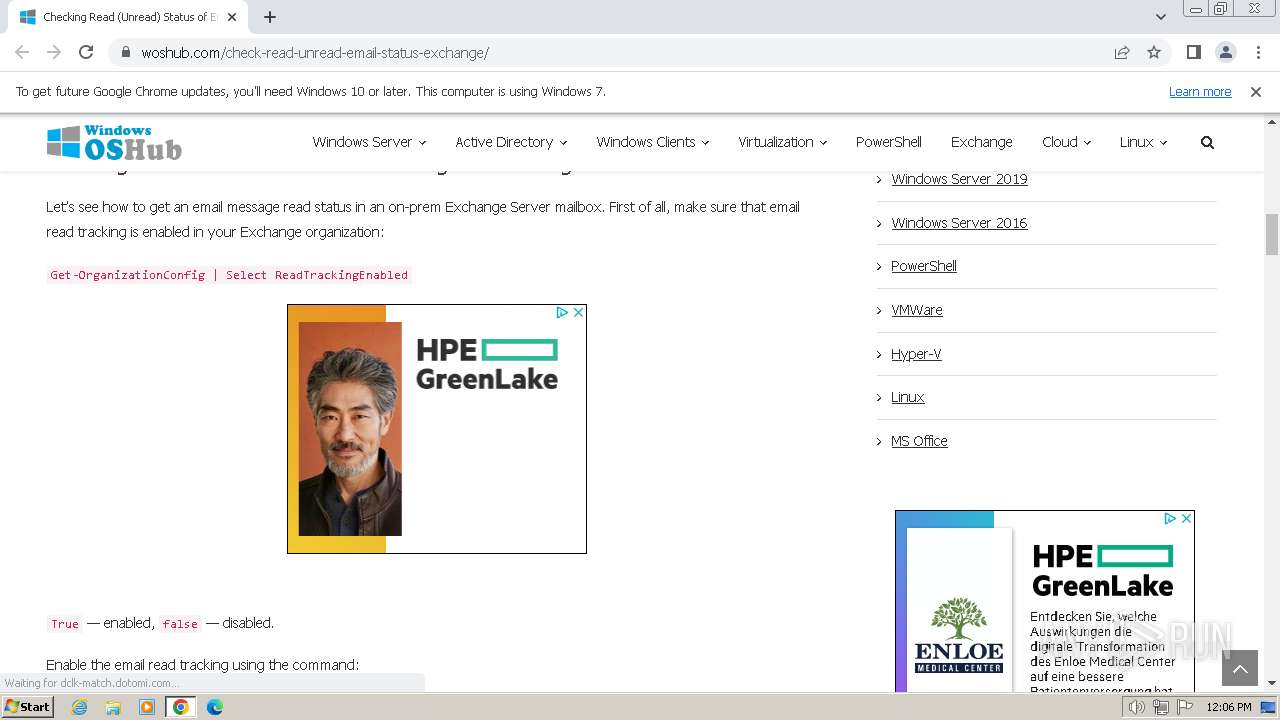
Task: Click the page vertical scrollbar thumb
Action: (x=1272, y=235)
